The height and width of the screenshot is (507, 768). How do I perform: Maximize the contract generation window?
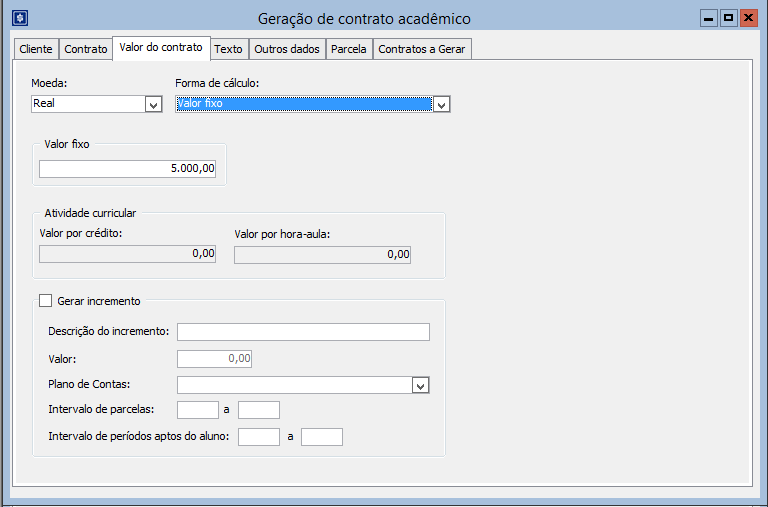click(728, 18)
